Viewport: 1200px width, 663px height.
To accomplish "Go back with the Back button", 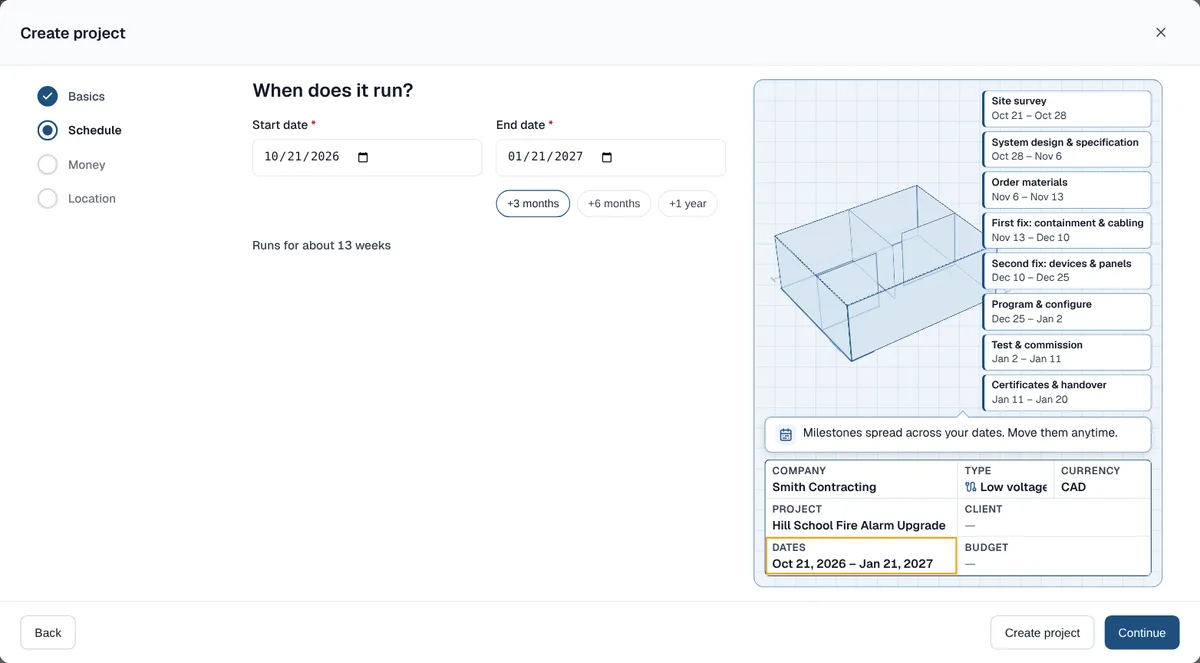I will [x=48, y=632].
